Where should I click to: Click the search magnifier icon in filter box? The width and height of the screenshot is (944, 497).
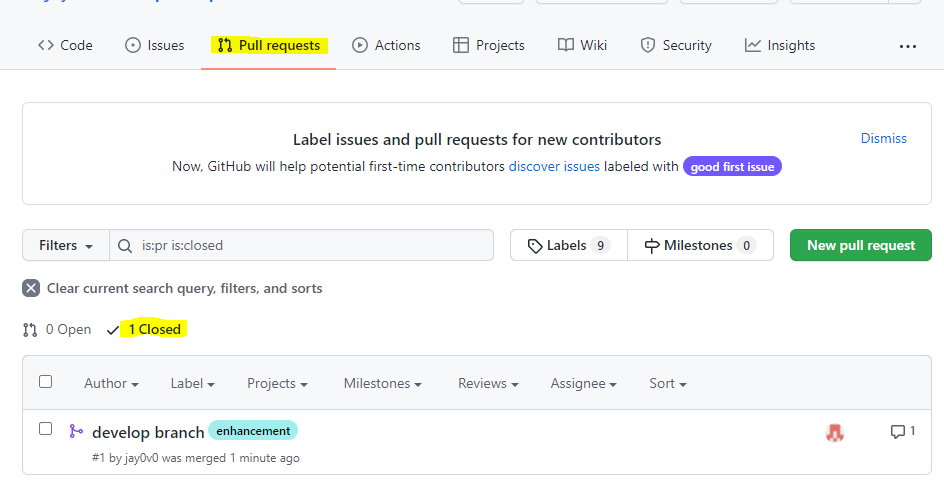coord(125,245)
